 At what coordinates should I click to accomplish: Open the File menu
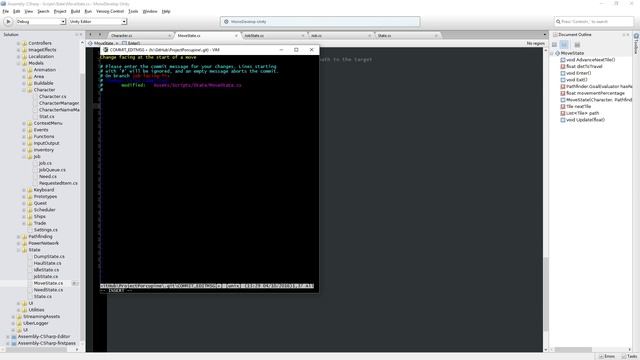6,11
